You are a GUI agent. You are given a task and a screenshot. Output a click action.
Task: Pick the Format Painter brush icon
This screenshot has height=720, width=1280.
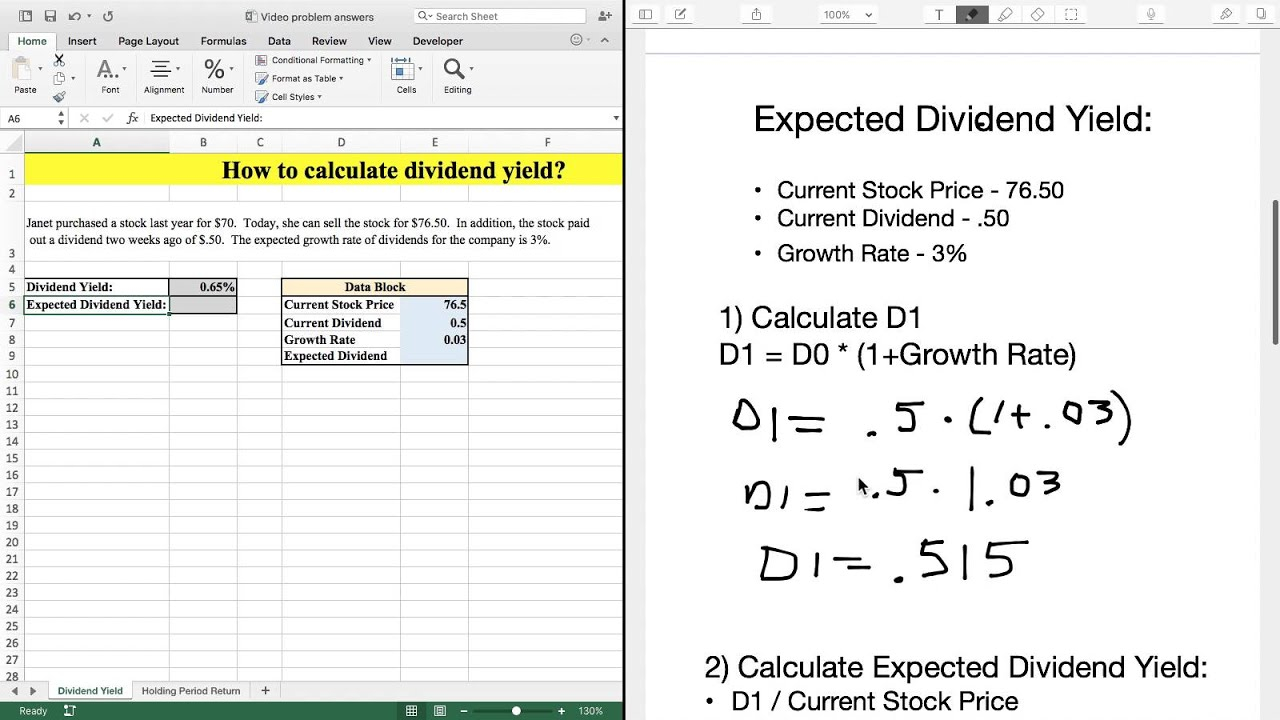[x=59, y=96]
